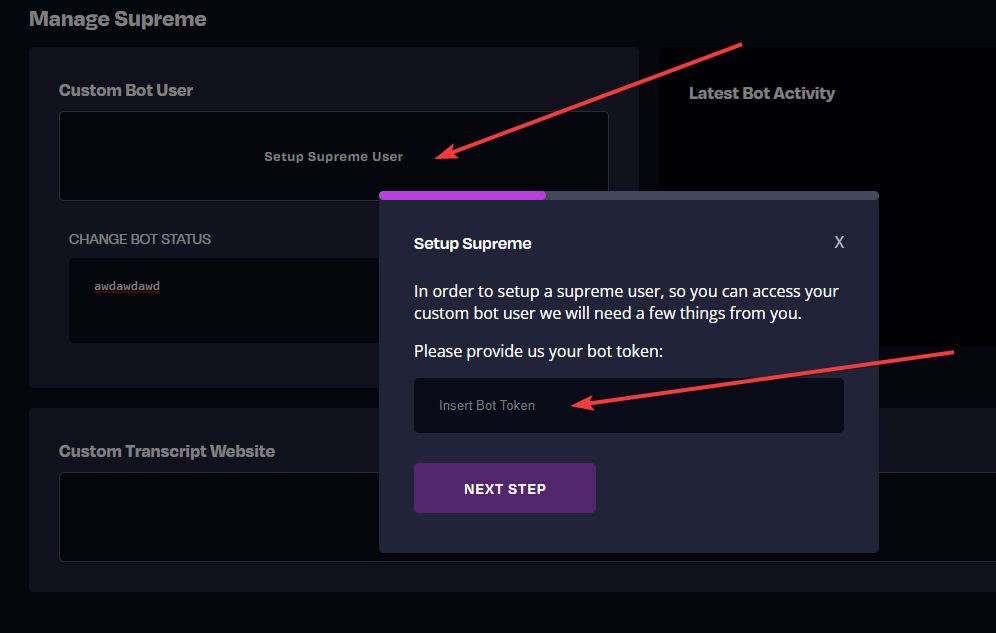Viewport: 996px width, 633px height.
Task: Click the purple filled progress bar segment
Action: [x=462, y=196]
